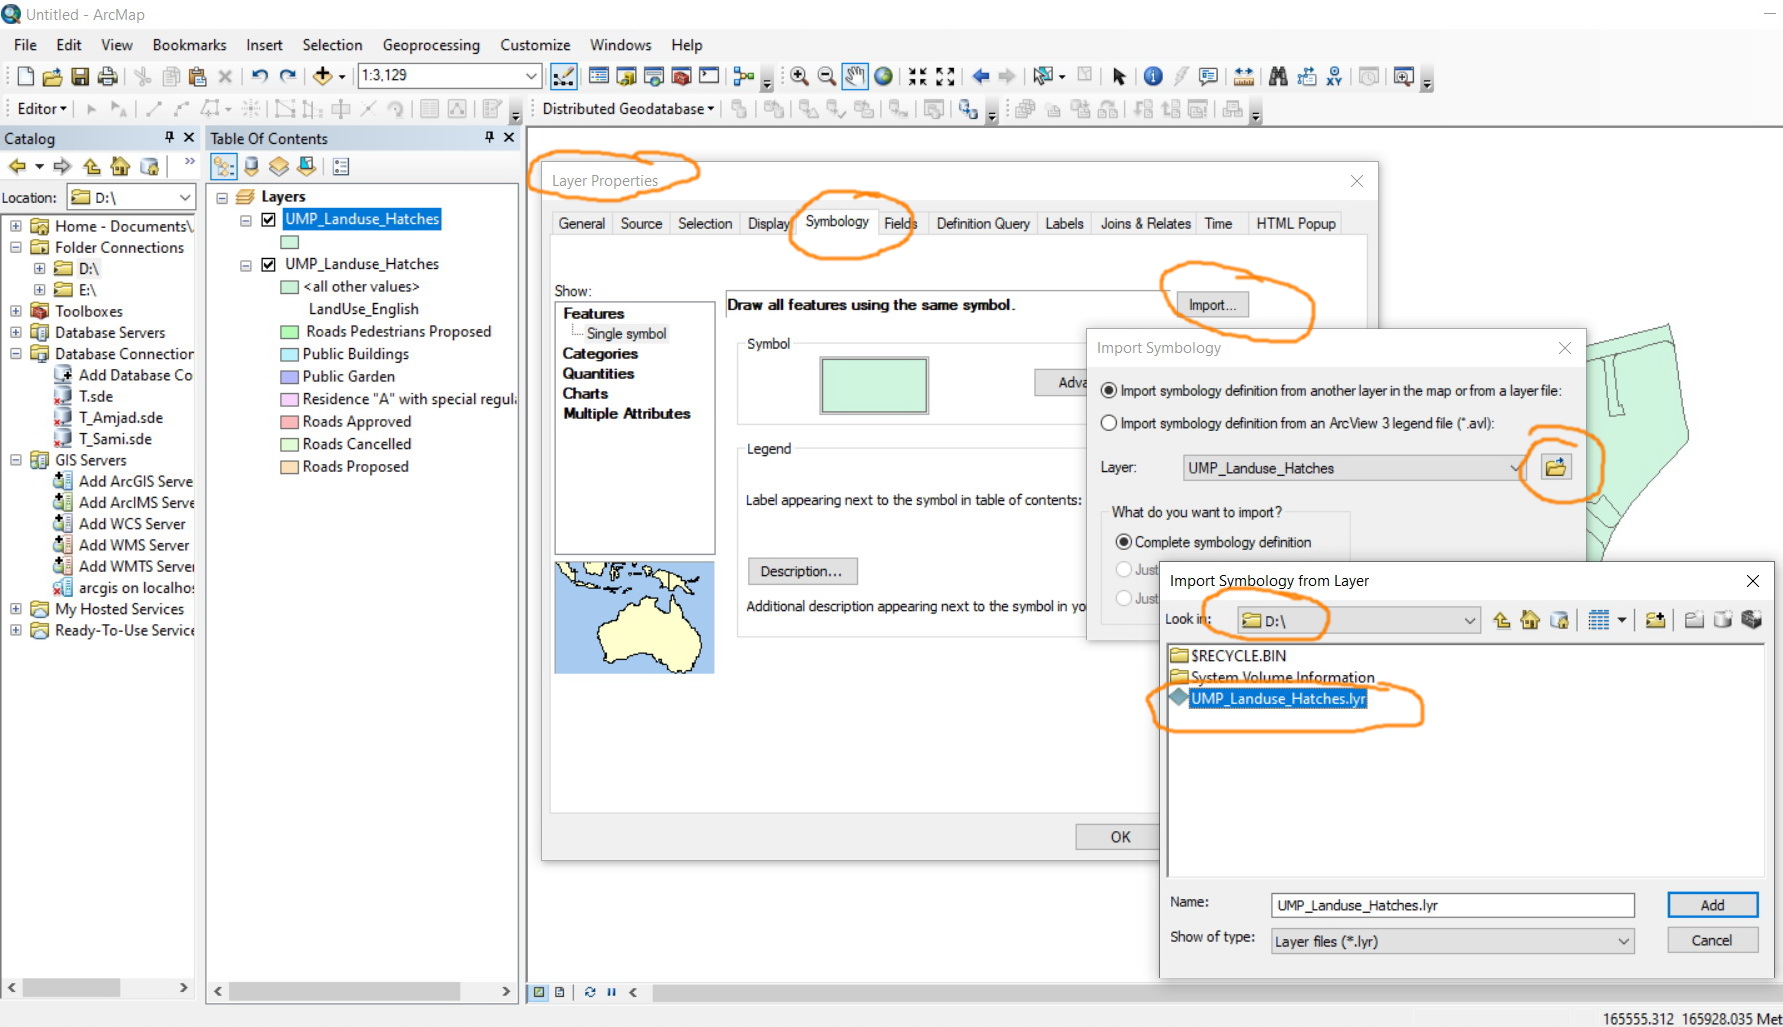Screen dimensions: 1783x1027
Task: Open the Look in drive dropdown
Action: coord(1469,620)
